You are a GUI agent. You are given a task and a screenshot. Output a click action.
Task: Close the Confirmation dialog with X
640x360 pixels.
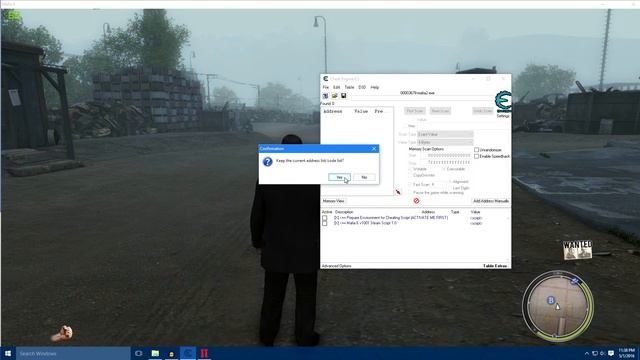pyautogui.click(x=374, y=149)
